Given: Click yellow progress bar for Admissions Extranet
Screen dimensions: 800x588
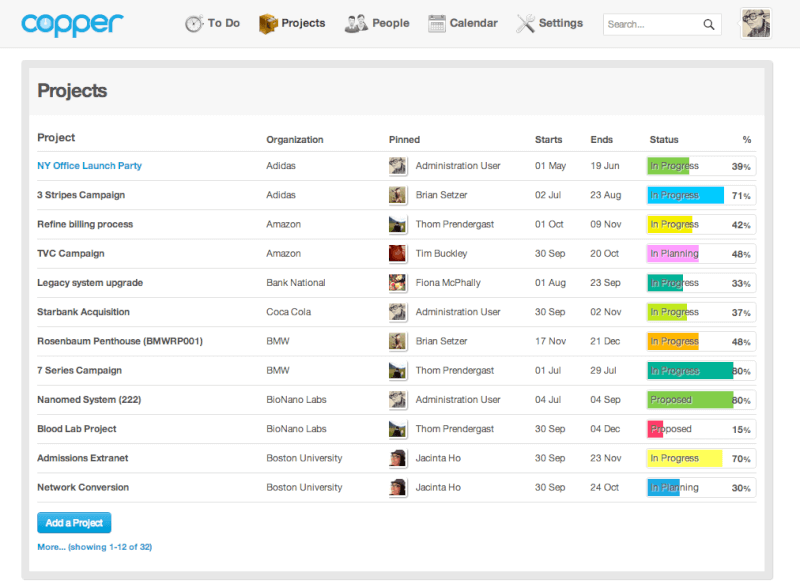Looking at the screenshot, I should coord(685,458).
